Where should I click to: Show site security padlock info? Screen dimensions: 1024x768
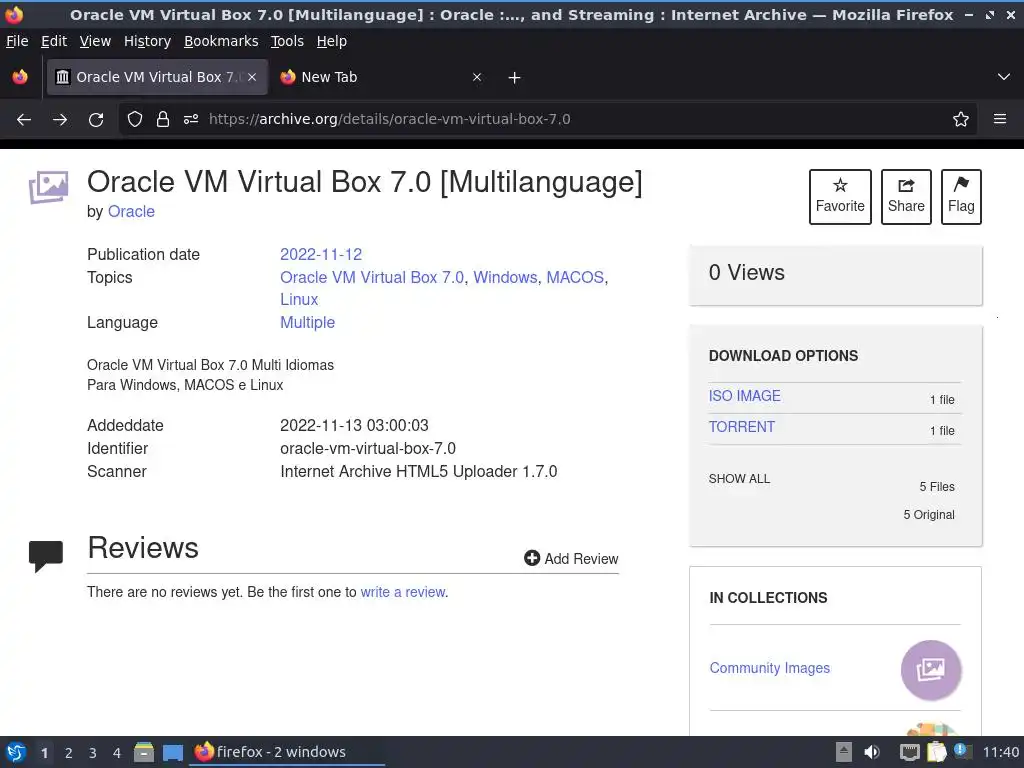(x=163, y=120)
